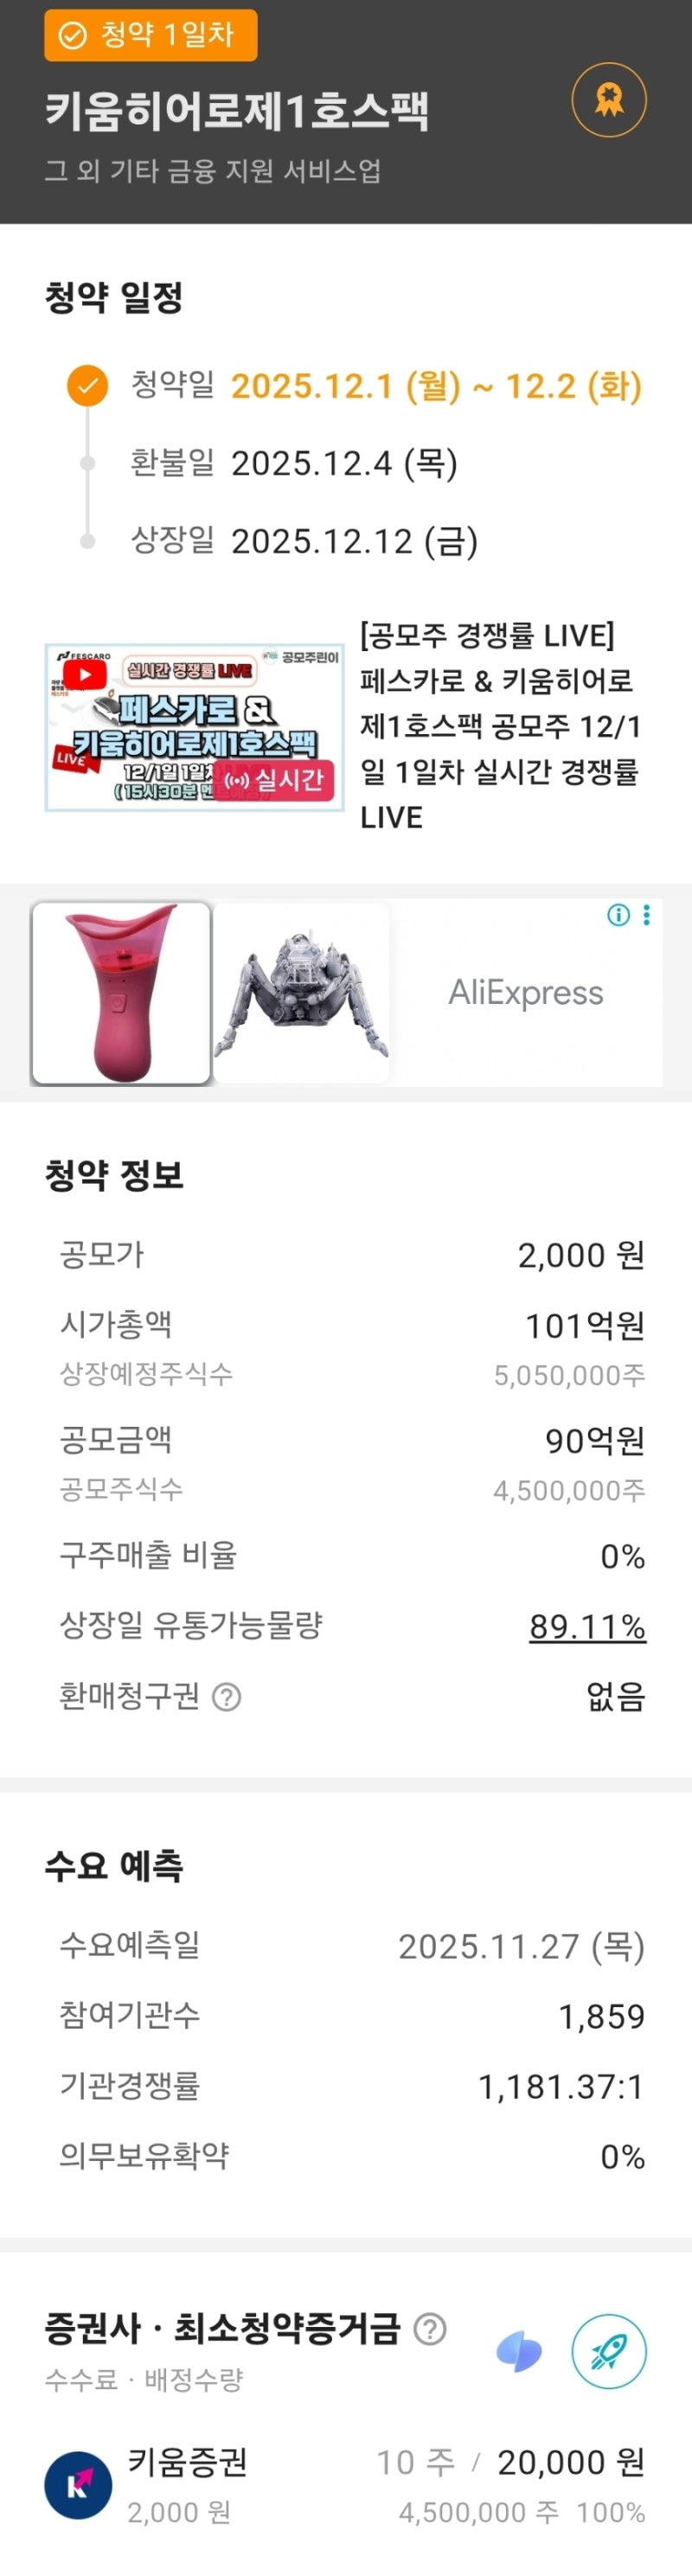Open the AliExpress ad banner
Image resolution: width=692 pixels, height=2576 pixels.
coord(526,993)
